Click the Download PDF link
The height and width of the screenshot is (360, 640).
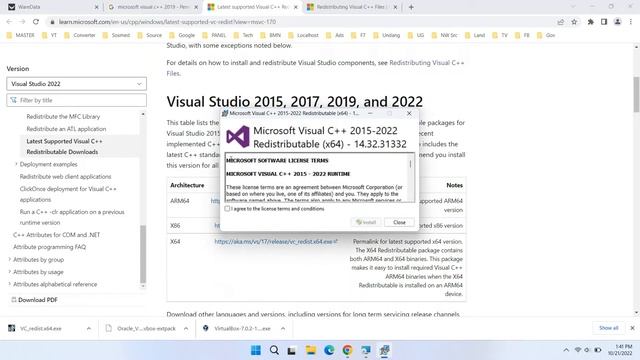(x=34, y=300)
